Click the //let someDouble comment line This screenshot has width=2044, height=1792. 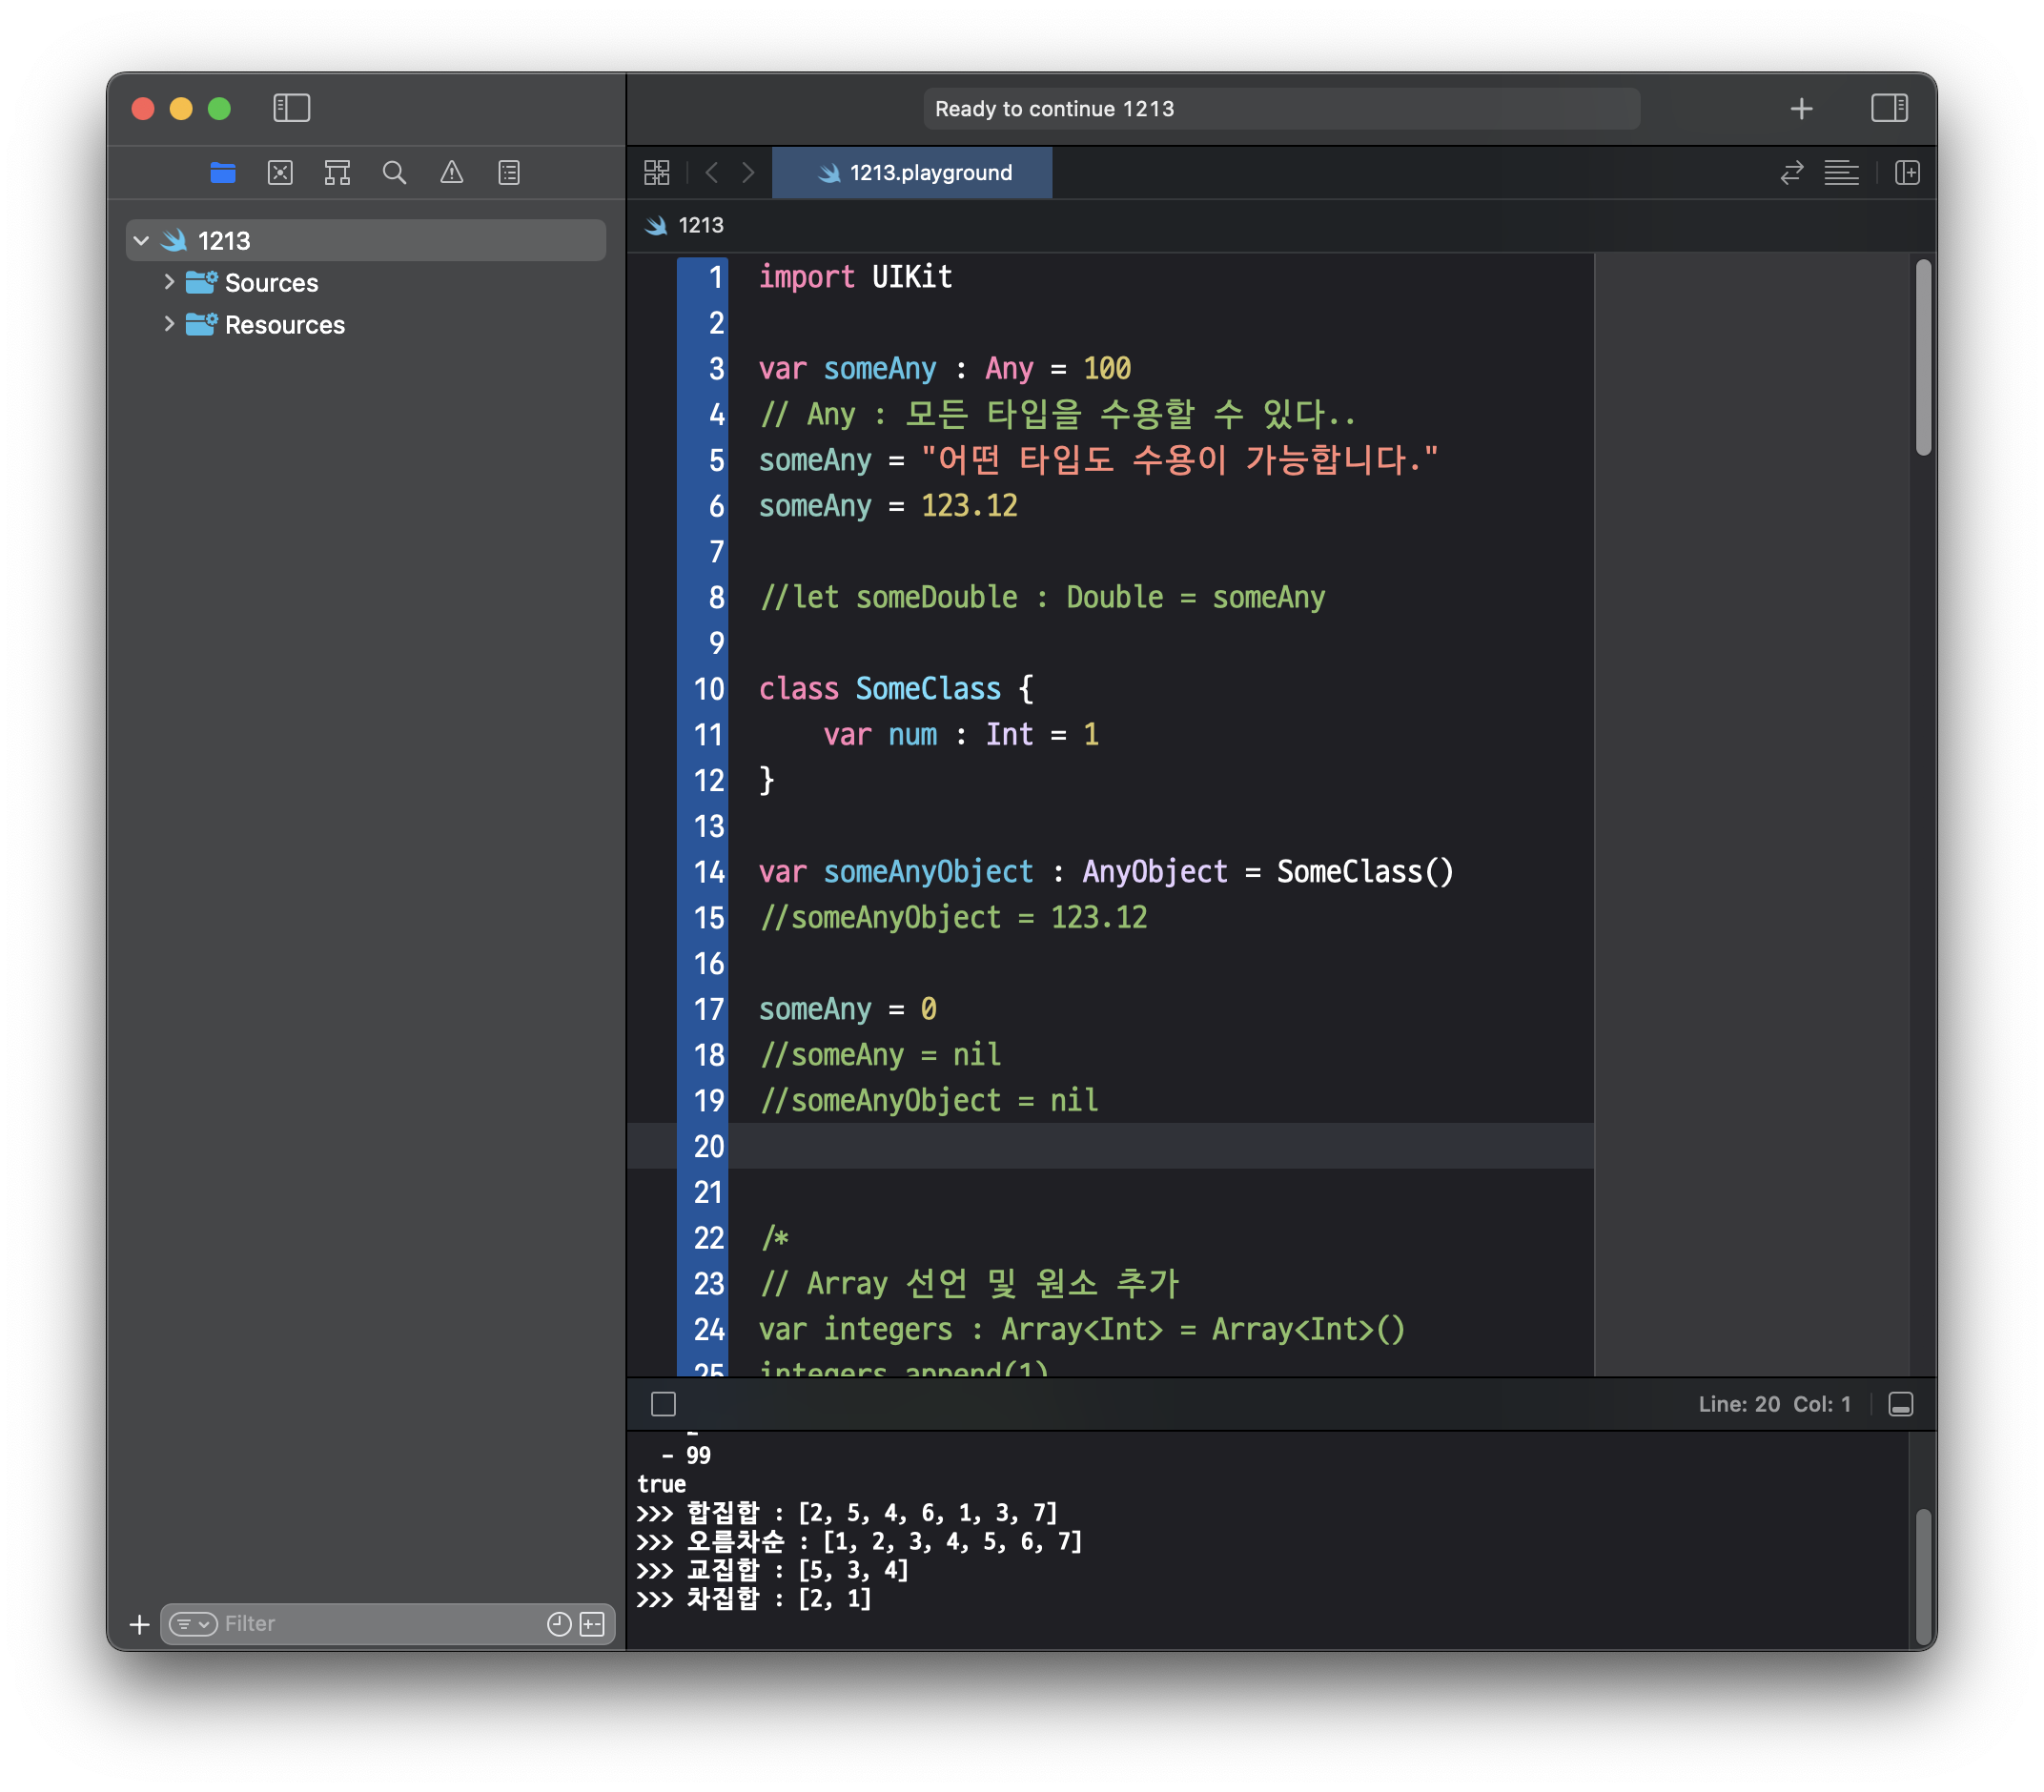click(x=1042, y=598)
